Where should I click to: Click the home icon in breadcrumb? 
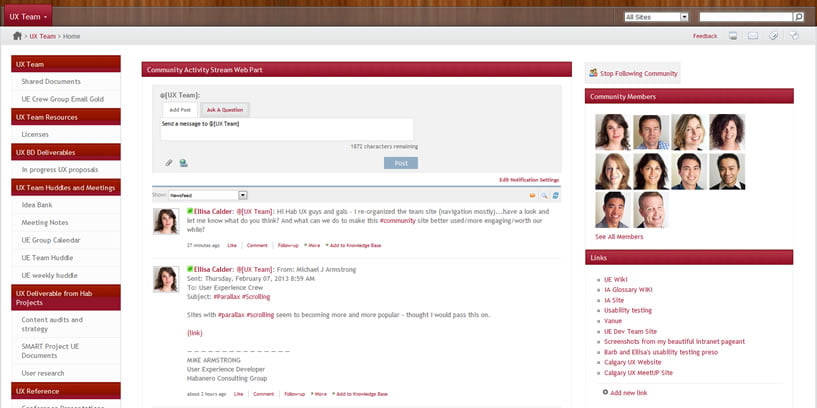click(17, 36)
